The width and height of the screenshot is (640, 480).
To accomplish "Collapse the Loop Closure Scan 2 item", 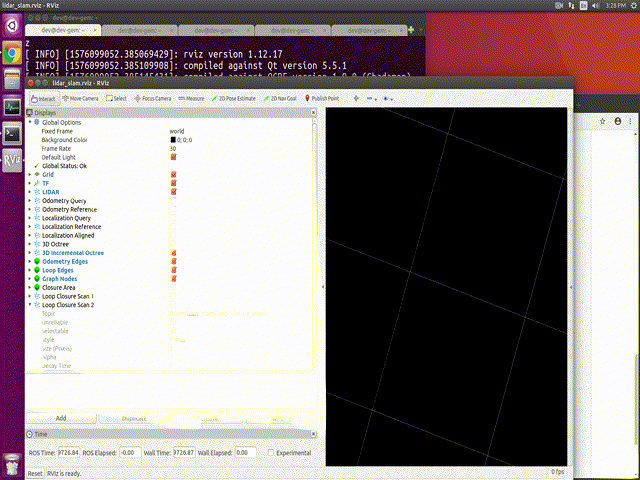I will (30, 305).
